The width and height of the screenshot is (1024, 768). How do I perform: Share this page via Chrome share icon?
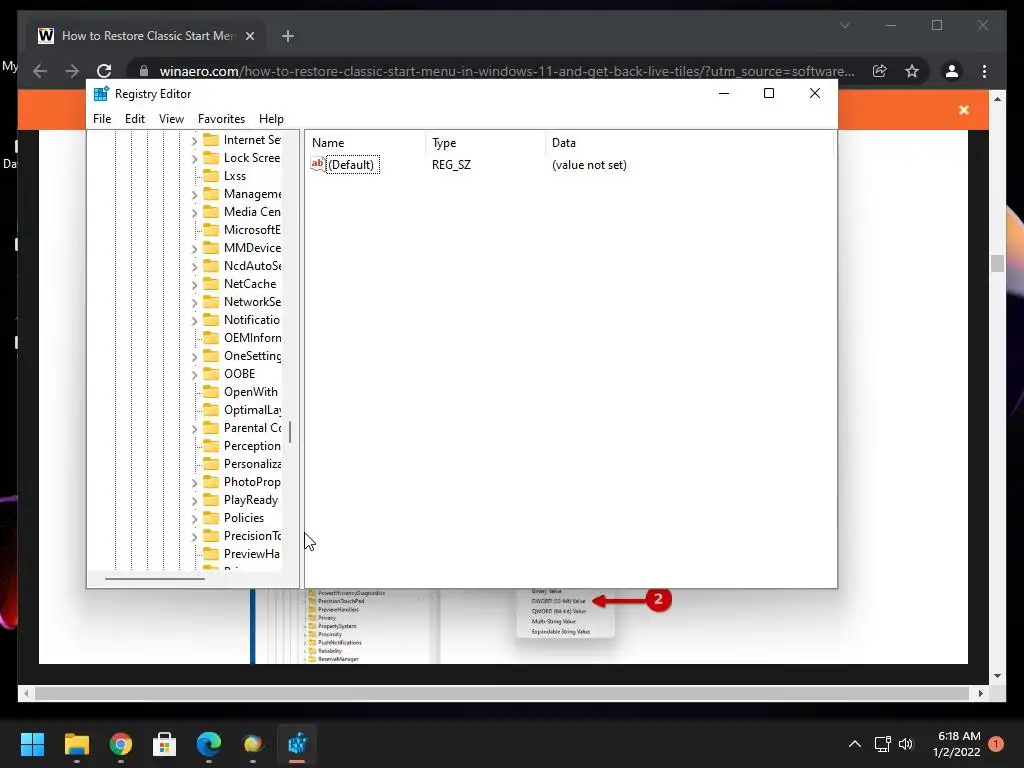pos(880,71)
